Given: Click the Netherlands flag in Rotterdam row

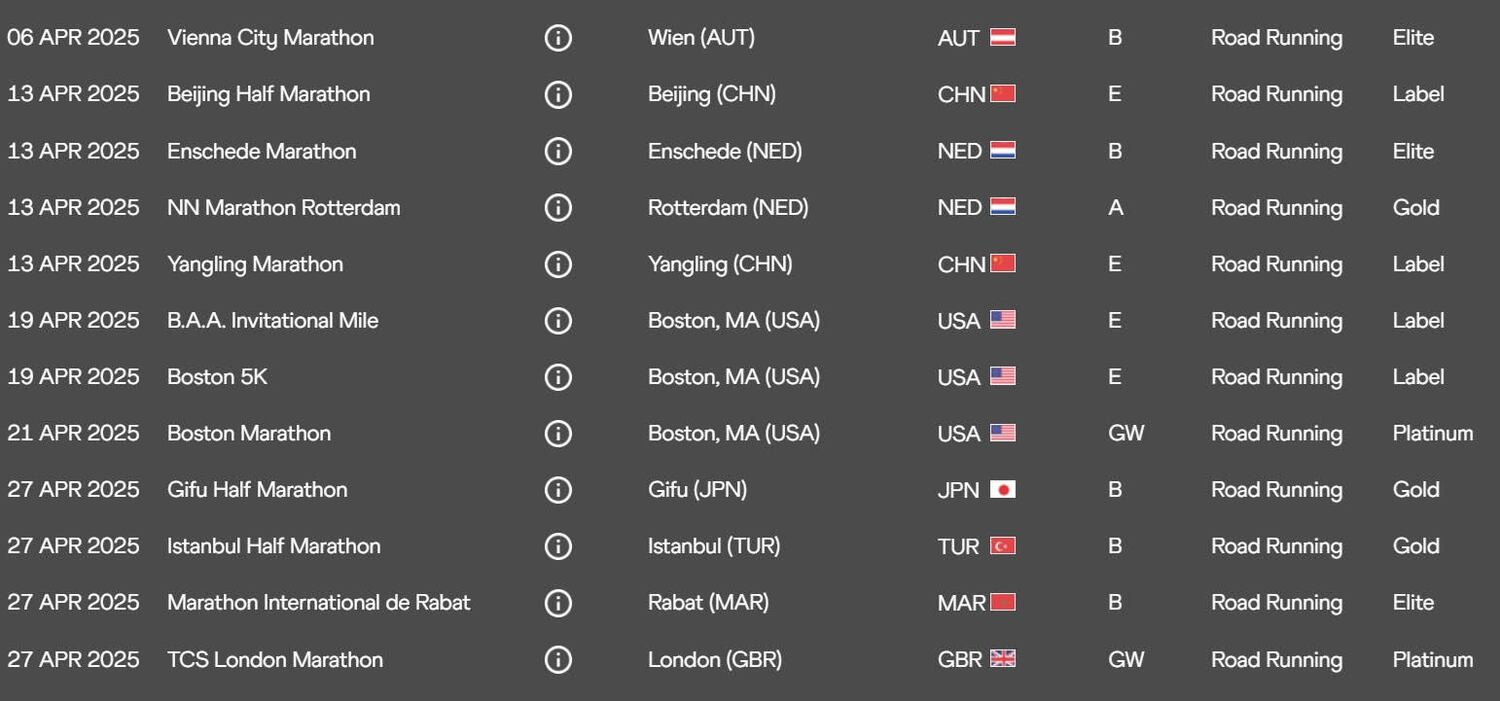Looking at the screenshot, I should (1002, 207).
